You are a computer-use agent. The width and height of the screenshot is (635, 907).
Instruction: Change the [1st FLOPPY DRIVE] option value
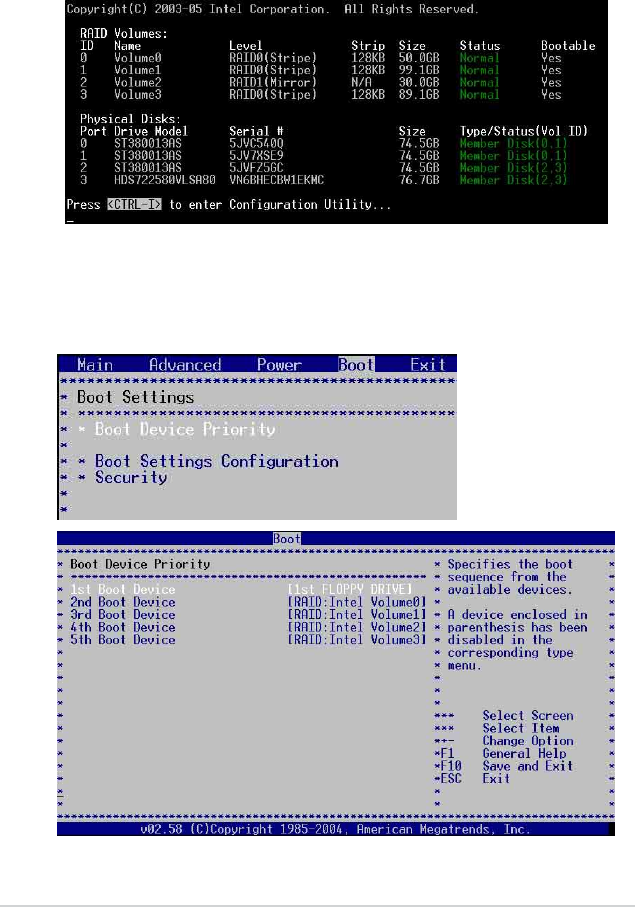click(350, 589)
